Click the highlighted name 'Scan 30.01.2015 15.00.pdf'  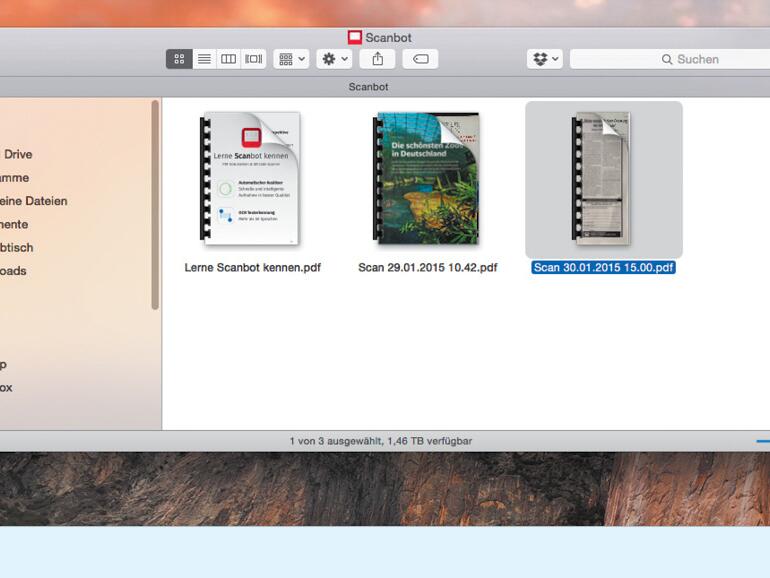[604, 268]
